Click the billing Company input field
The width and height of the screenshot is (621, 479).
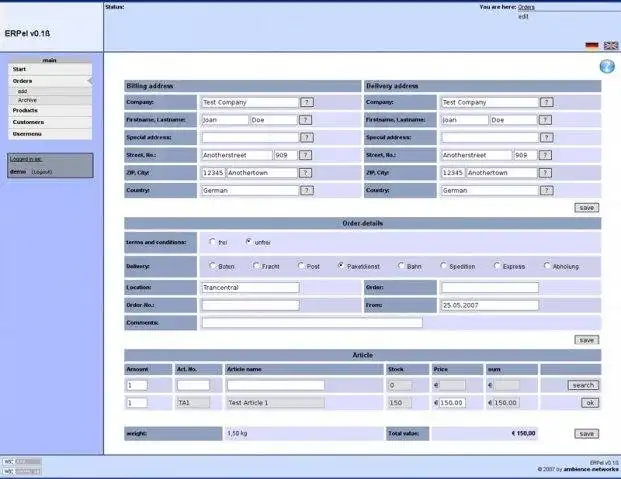250,102
